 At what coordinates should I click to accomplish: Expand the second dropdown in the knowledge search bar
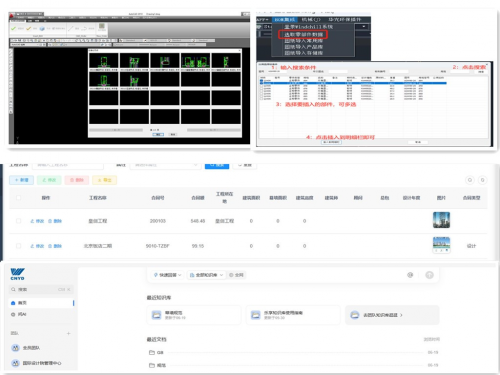pyautogui.click(x=206, y=275)
